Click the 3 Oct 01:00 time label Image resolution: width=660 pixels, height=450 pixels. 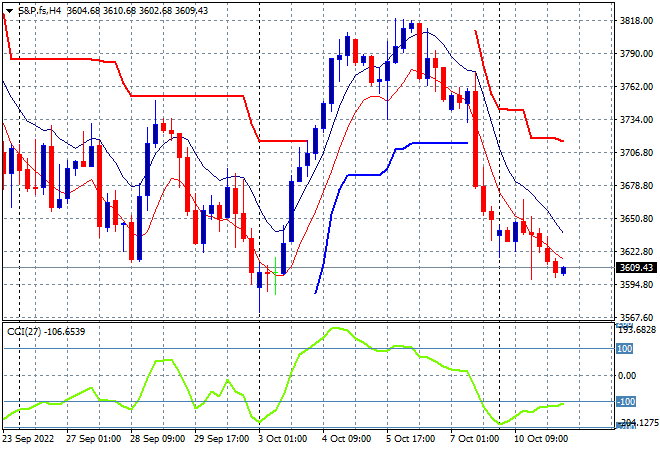(282, 439)
